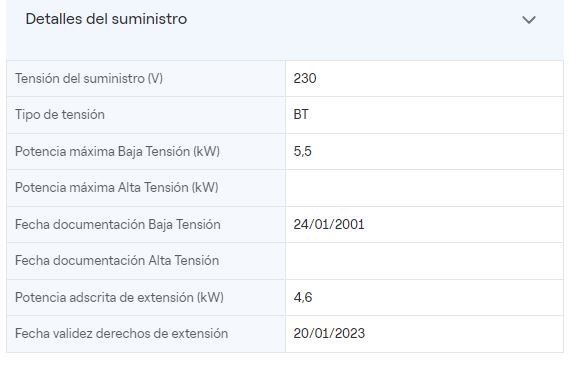Select the 24/01/2001 date value

pyautogui.click(x=329, y=224)
